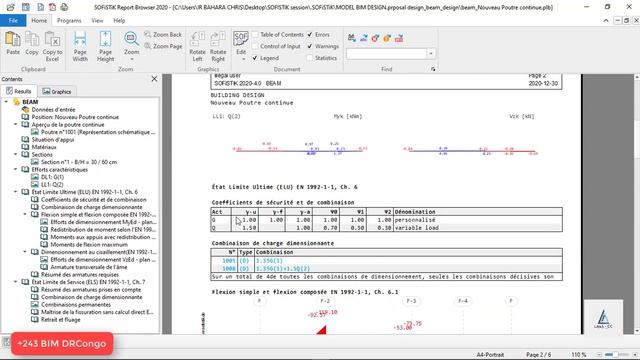This screenshot has width=640, height=360.
Task: Collapse Flexion simple et flexion composée node
Action: coord(25,214)
